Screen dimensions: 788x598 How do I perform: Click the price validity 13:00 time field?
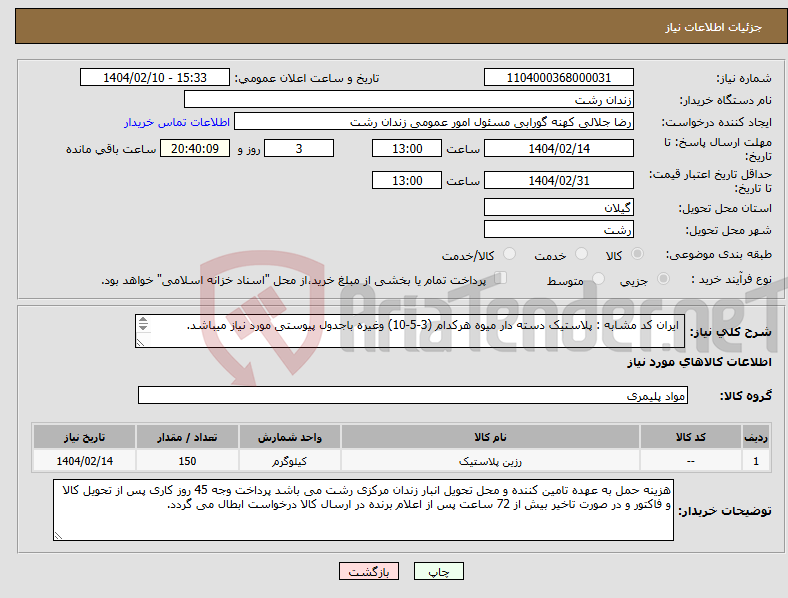click(407, 180)
